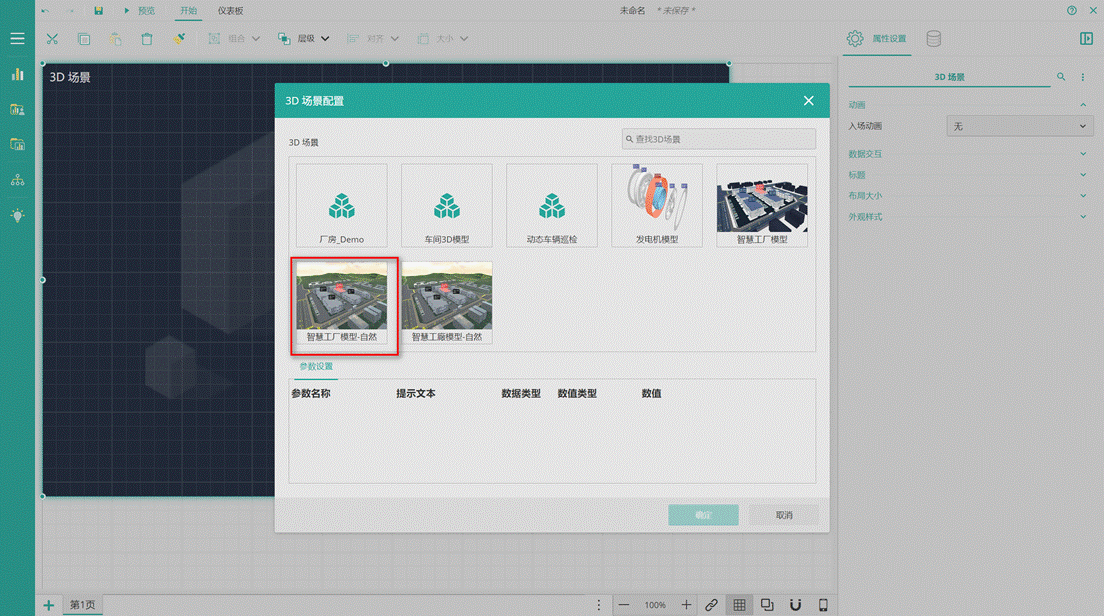Toggle the mobile device preview icon
Viewport: 1104px width, 616px height.
tap(824, 605)
